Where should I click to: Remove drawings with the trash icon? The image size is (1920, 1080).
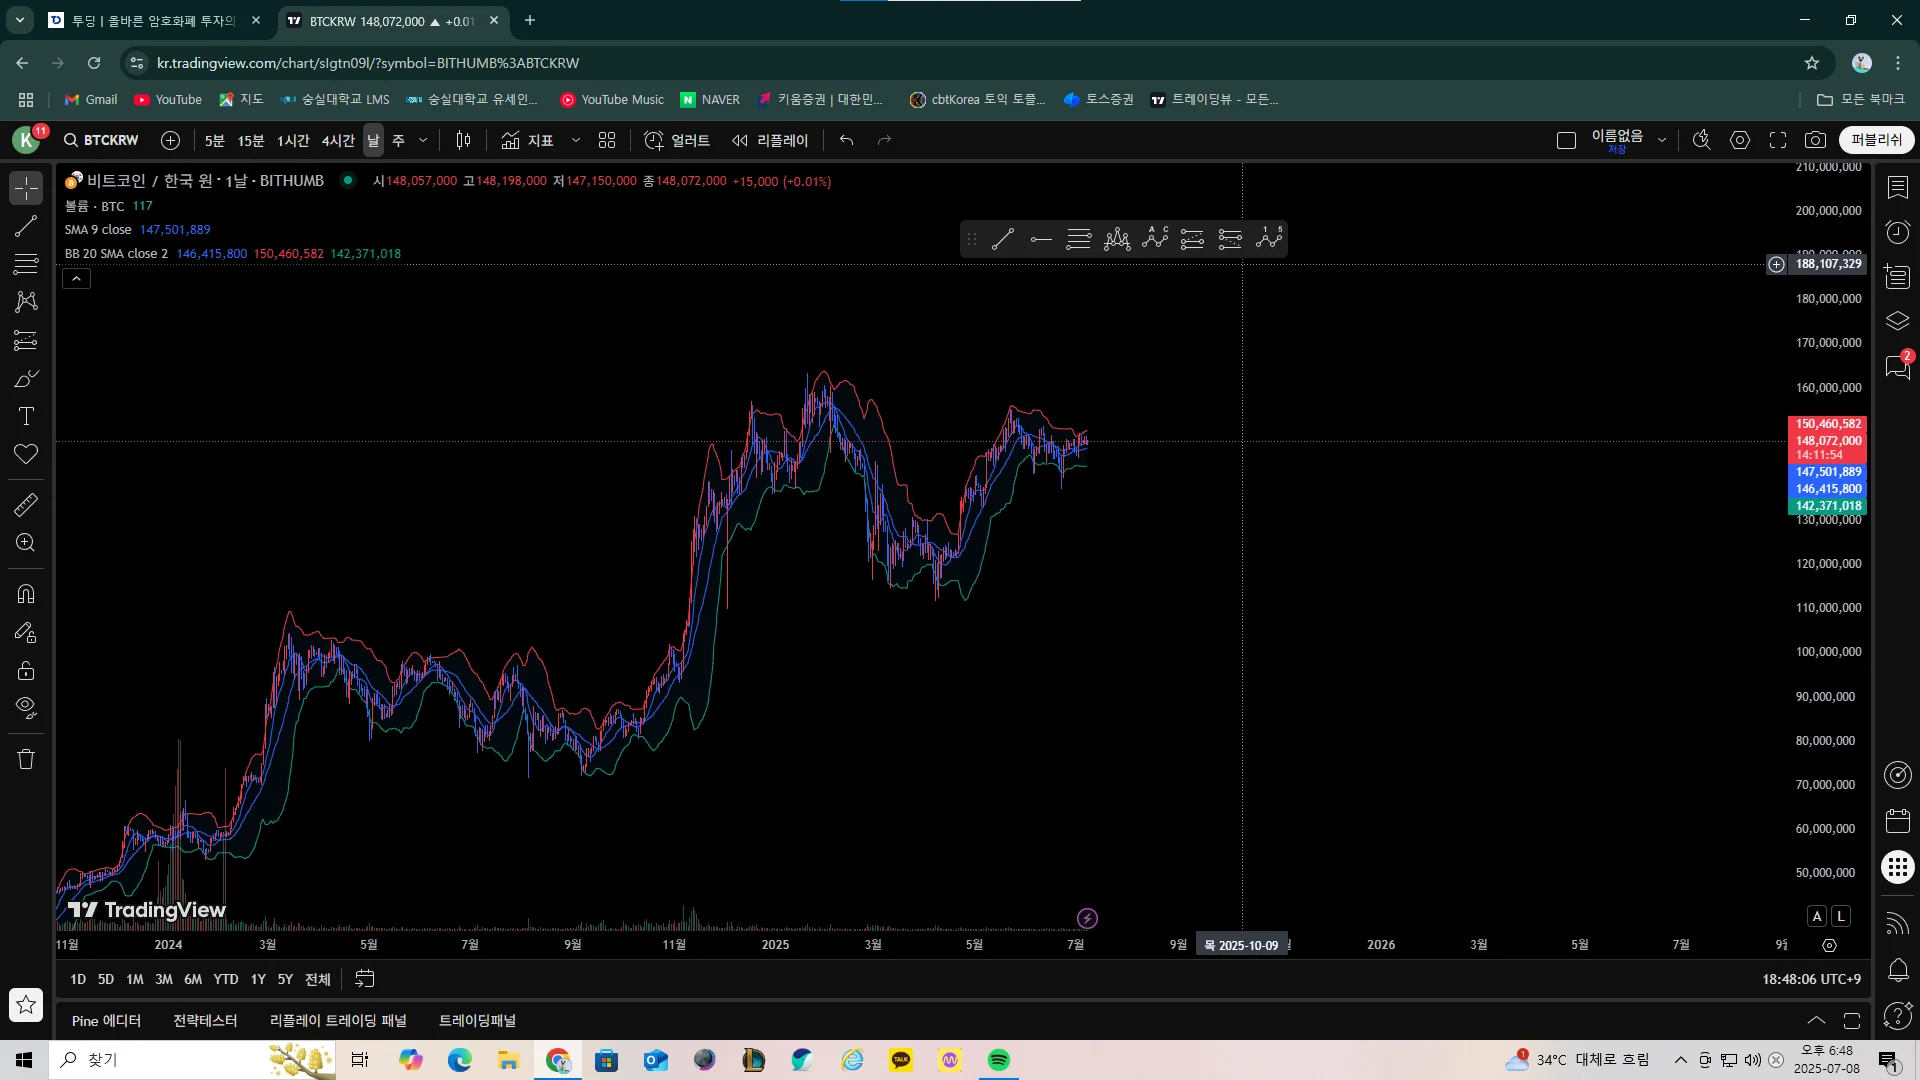pos(26,759)
